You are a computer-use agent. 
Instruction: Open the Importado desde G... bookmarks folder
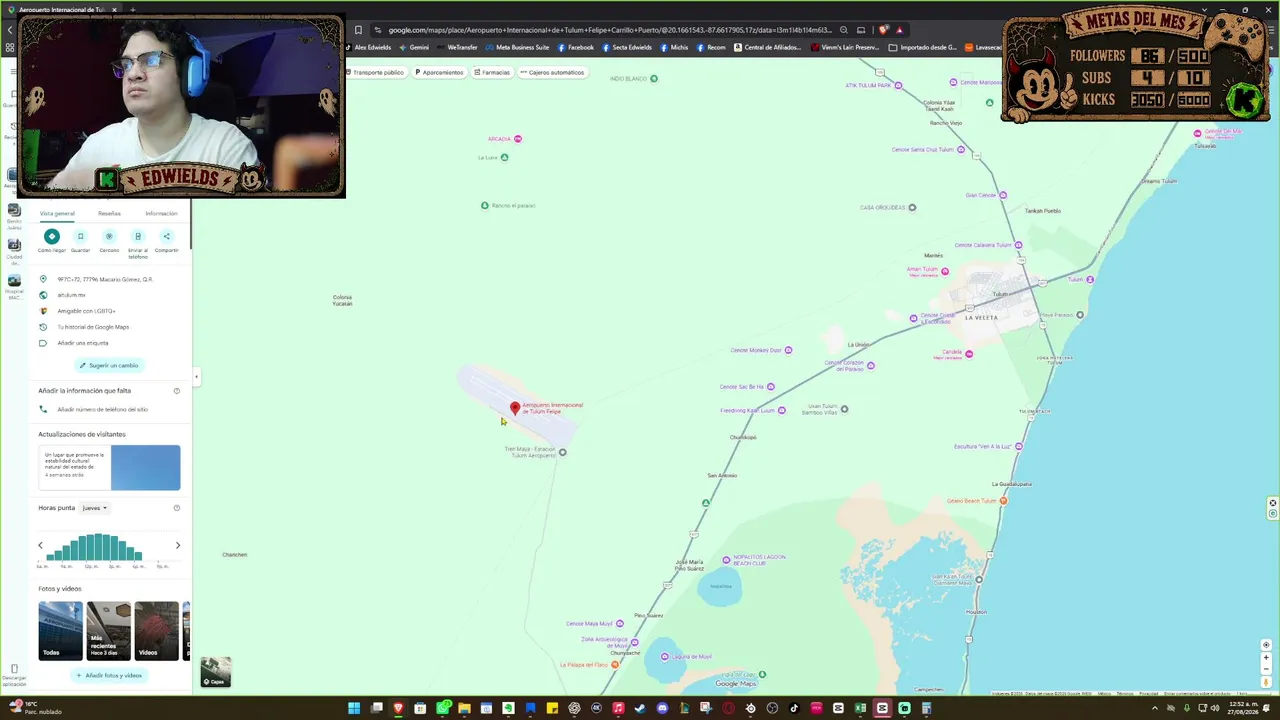923,47
